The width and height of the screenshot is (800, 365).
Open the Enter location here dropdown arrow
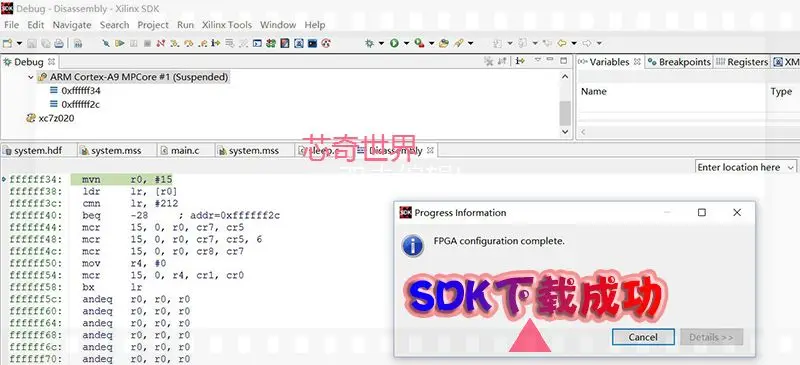click(791, 167)
